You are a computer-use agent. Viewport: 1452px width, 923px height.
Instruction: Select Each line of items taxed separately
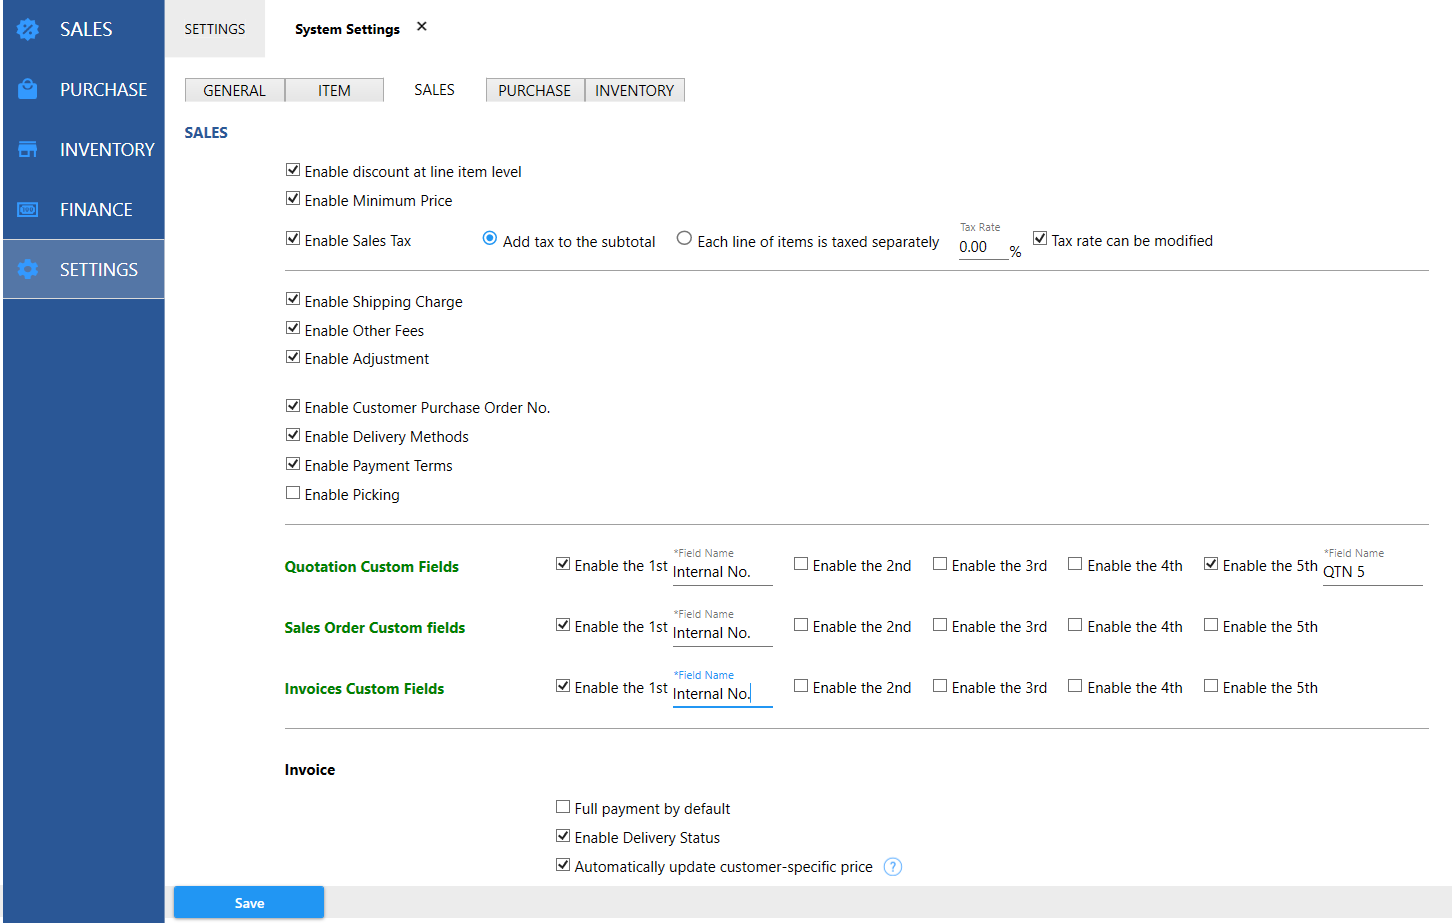point(684,239)
